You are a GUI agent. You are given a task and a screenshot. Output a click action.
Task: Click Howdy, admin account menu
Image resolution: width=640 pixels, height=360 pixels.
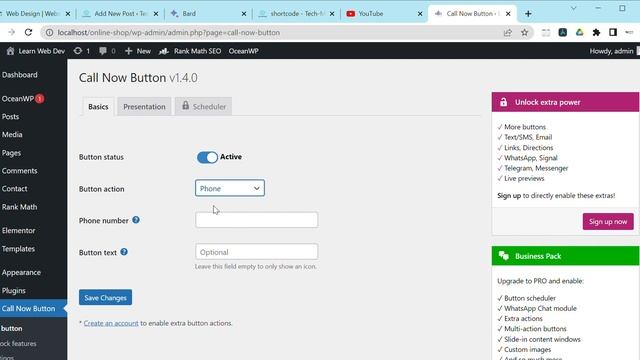pyautogui.click(x=611, y=51)
